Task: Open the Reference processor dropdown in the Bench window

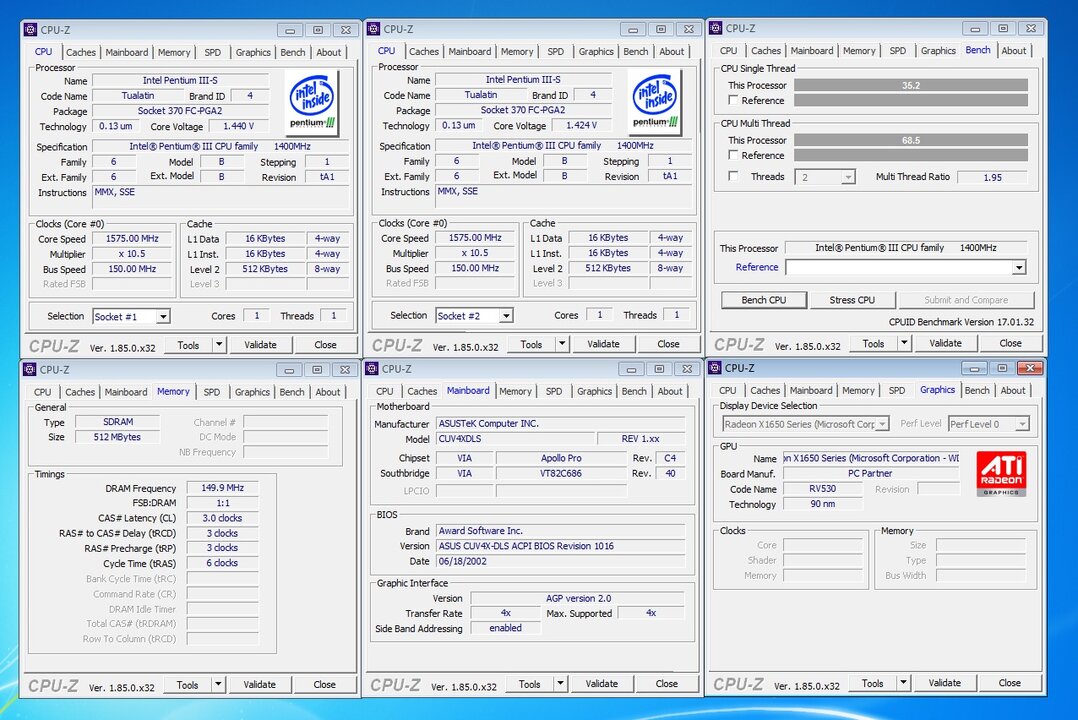Action: pyautogui.click(x=1019, y=268)
